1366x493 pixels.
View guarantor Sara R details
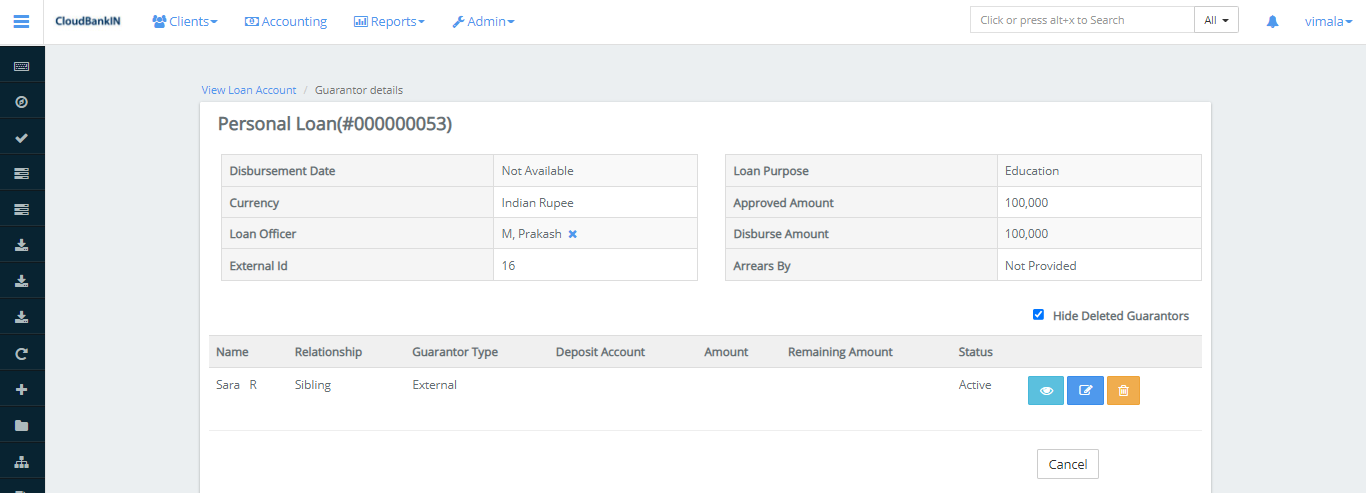tap(1046, 391)
